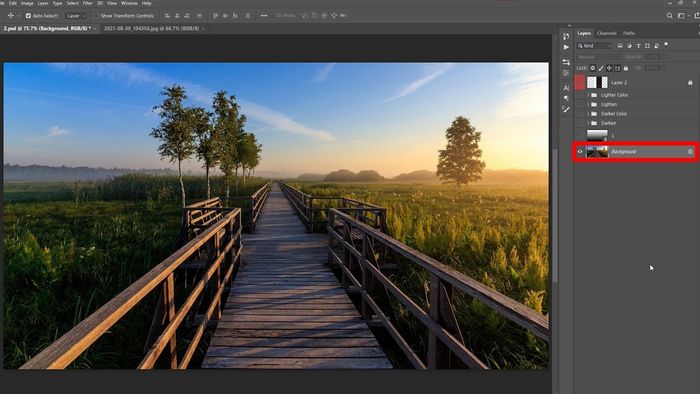700x394 pixels.
Task: Open the Layer menu
Action: click(x=43, y=3)
